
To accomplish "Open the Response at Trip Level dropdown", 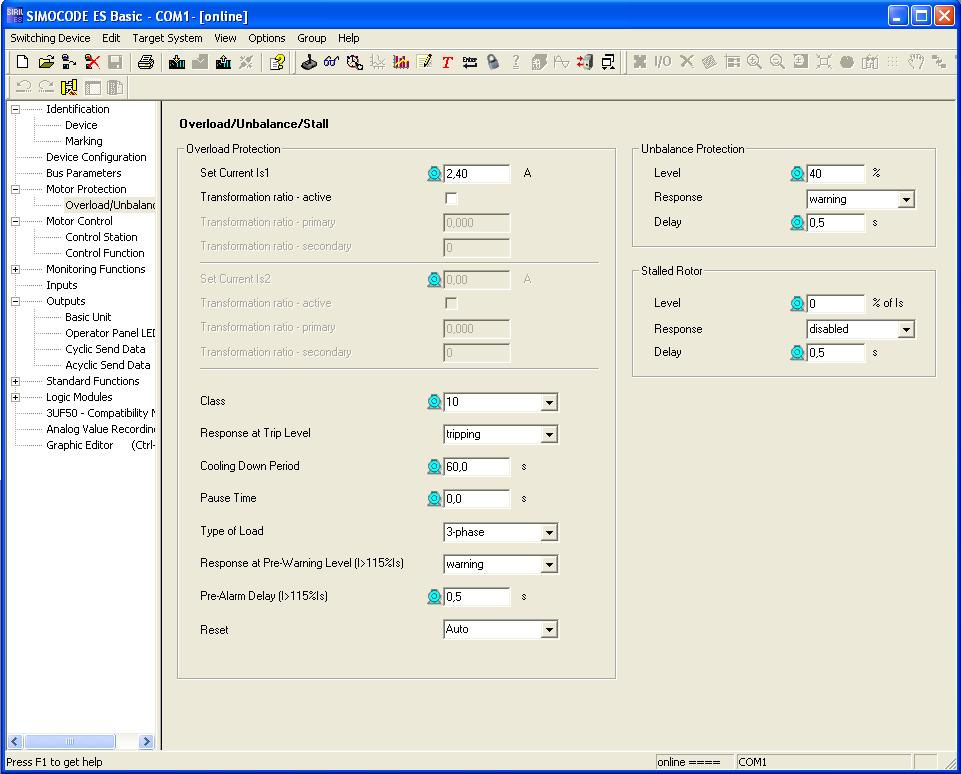I will coord(549,434).
